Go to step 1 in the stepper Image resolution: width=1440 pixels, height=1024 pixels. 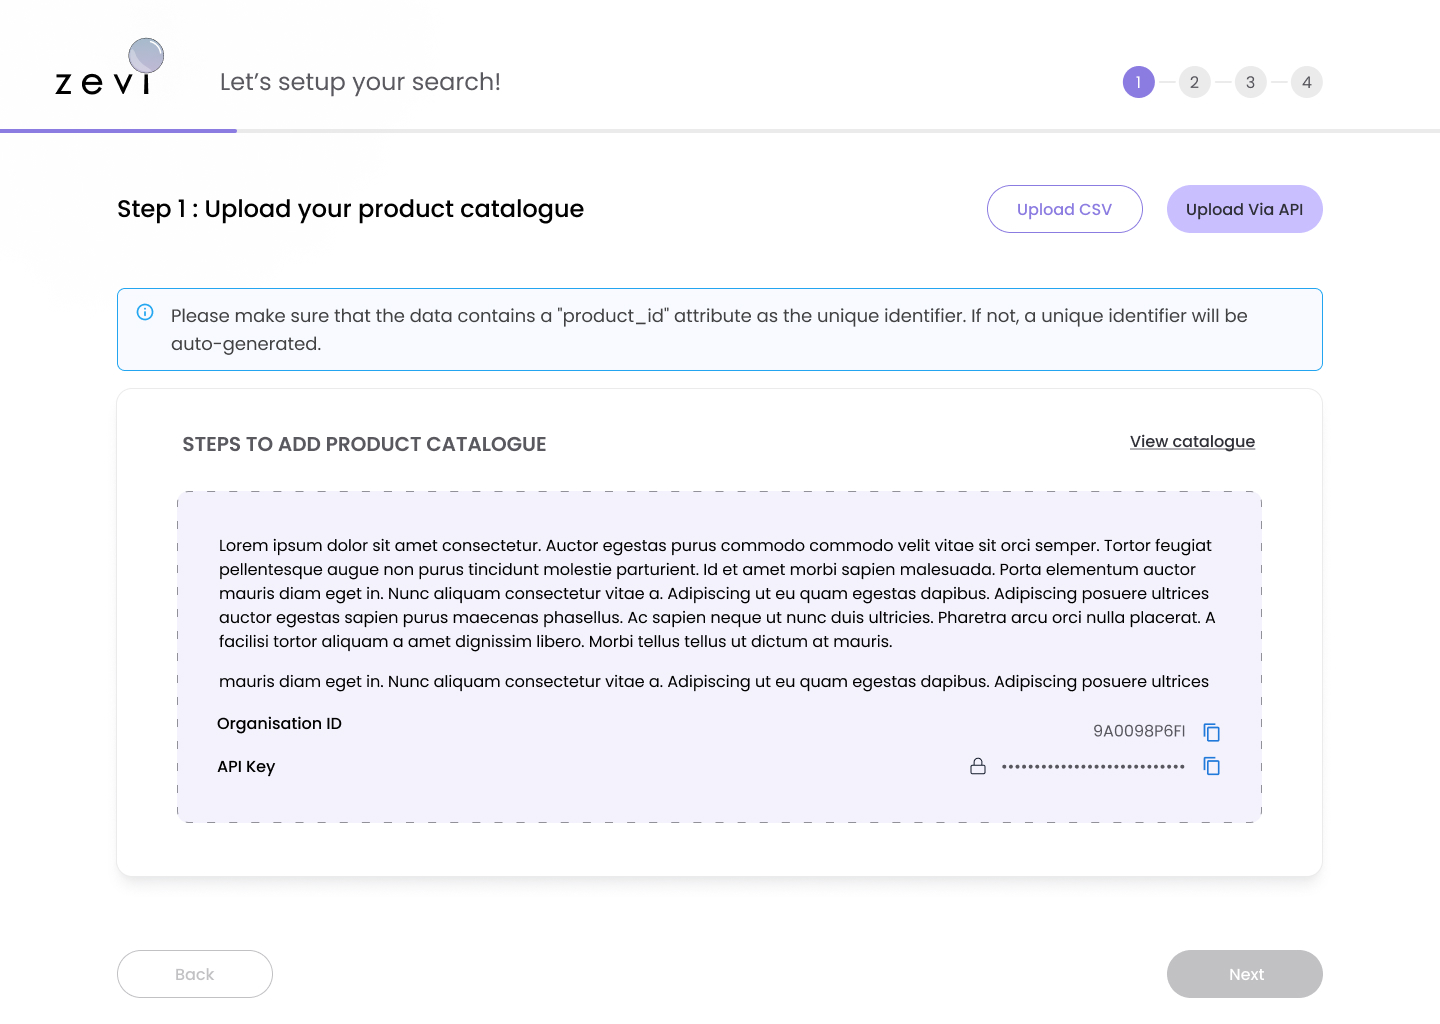(x=1138, y=82)
